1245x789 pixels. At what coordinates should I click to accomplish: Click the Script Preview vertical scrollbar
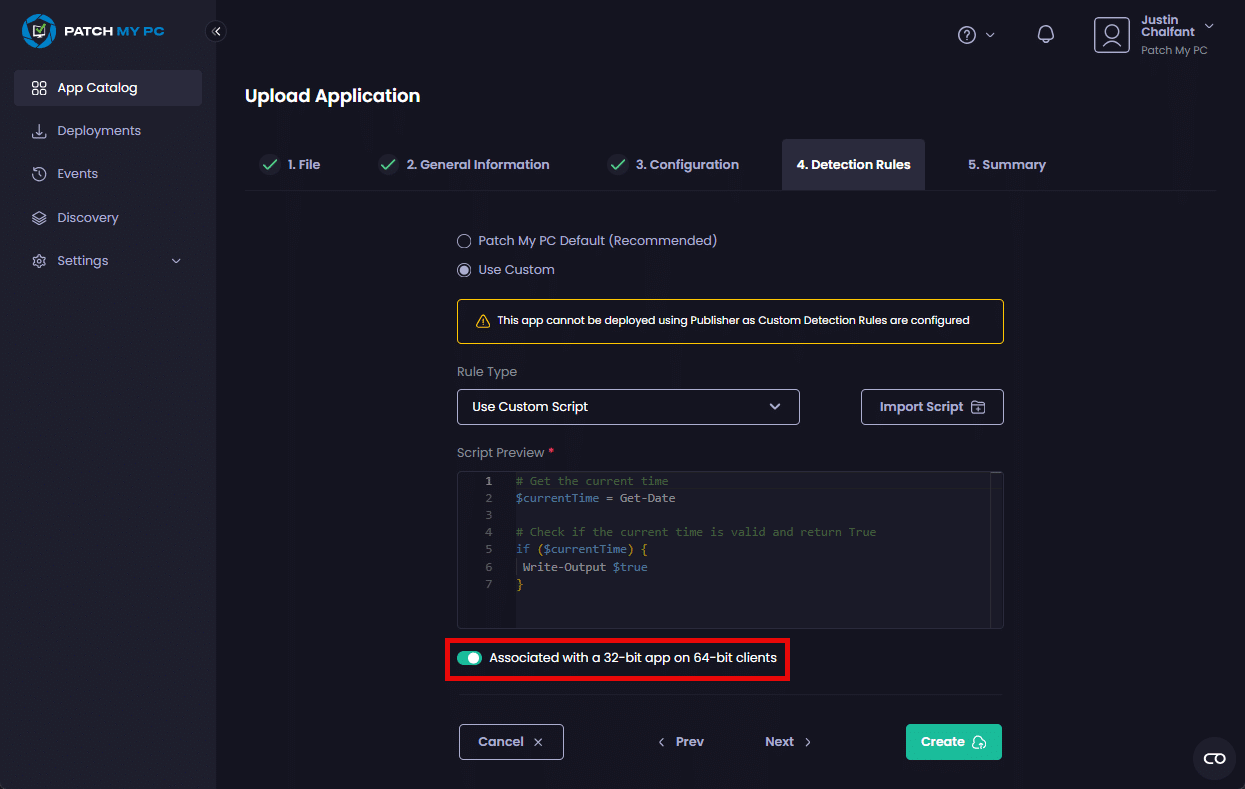996,550
